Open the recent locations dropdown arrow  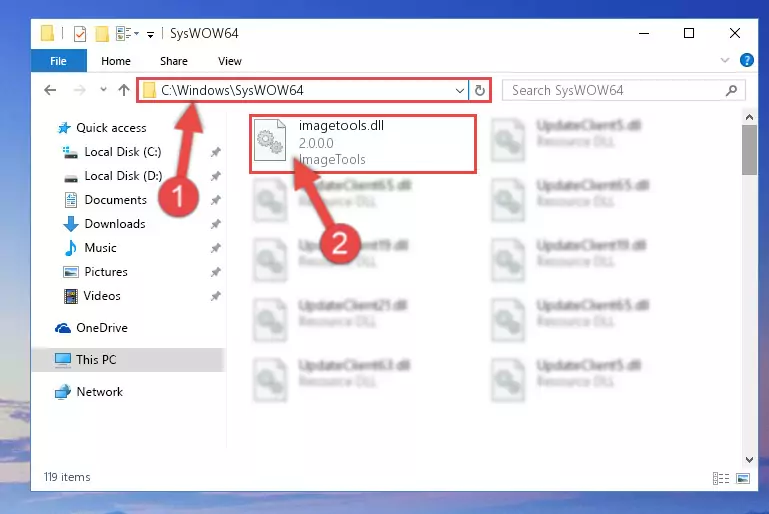tap(103, 90)
